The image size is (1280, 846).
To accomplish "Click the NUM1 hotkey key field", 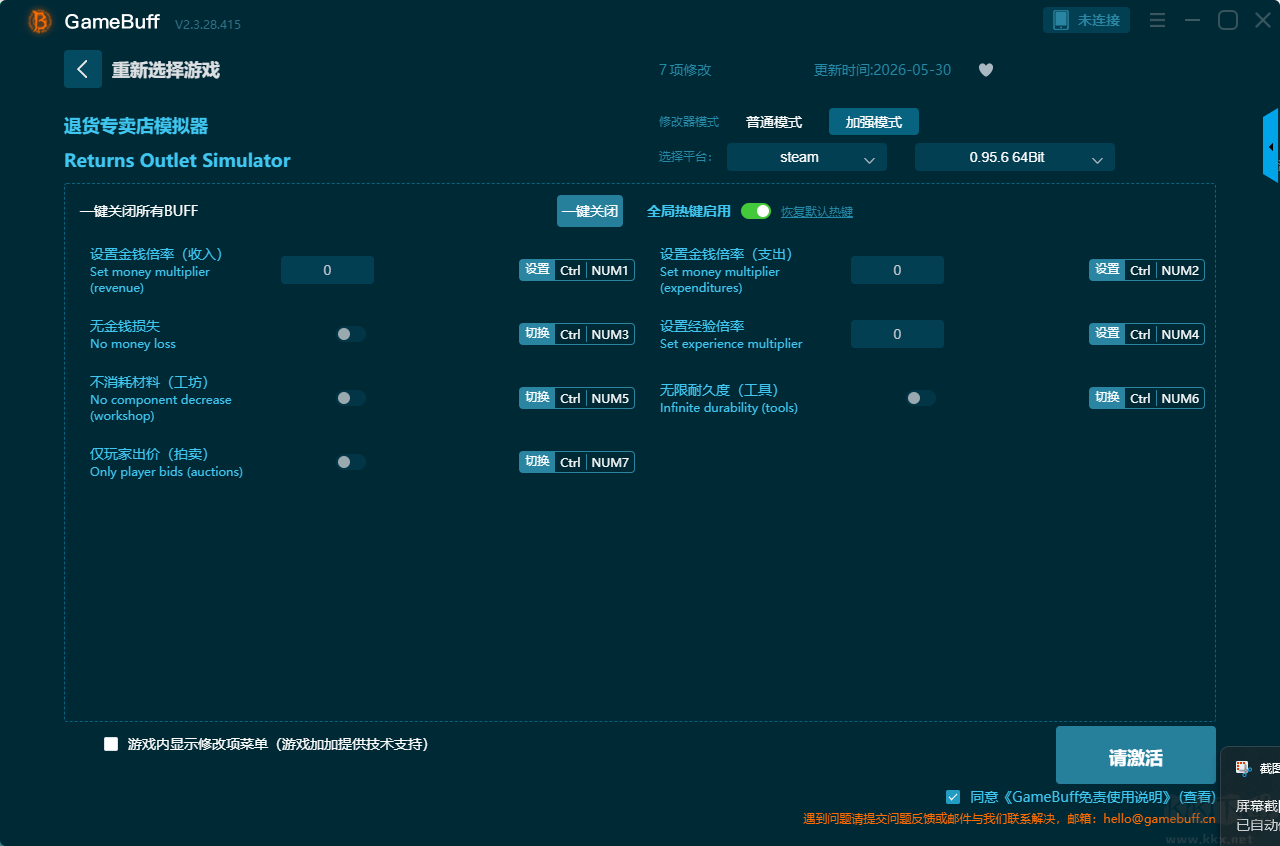I will [610, 270].
